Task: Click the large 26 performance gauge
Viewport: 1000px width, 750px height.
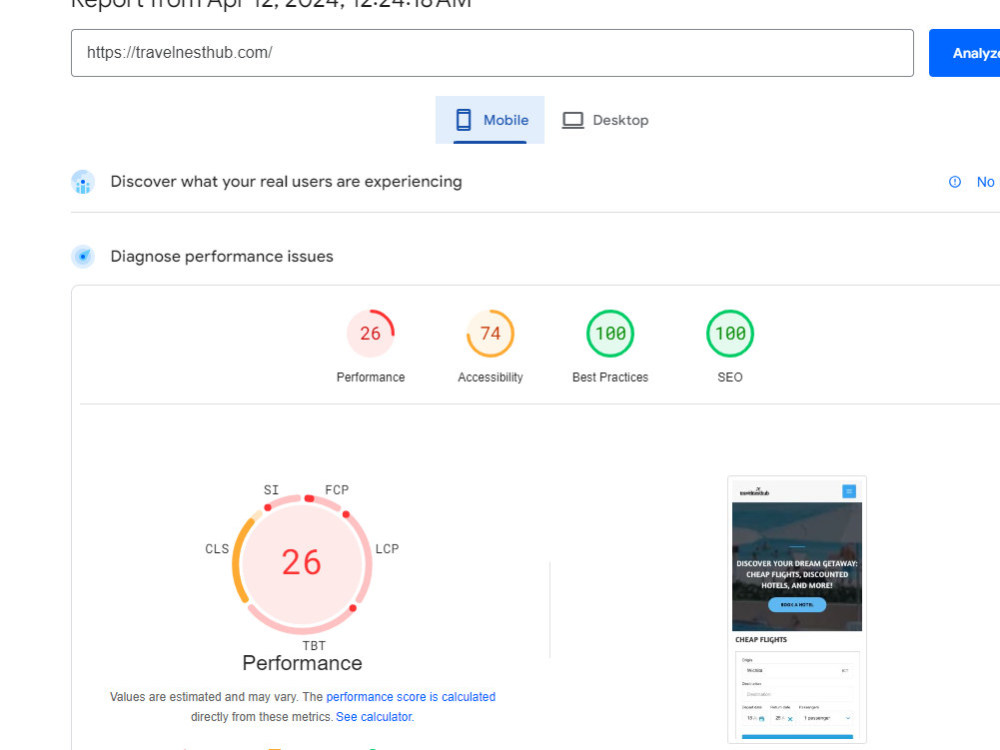Action: click(302, 563)
